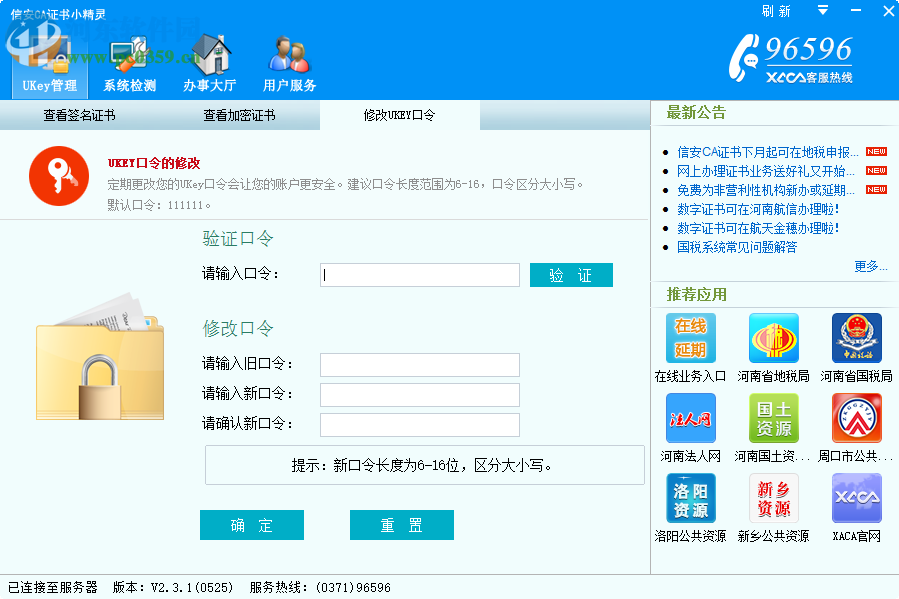Click the 最新公告 heading
The image size is (899, 599).
pyautogui.click(x=696, y=112)
